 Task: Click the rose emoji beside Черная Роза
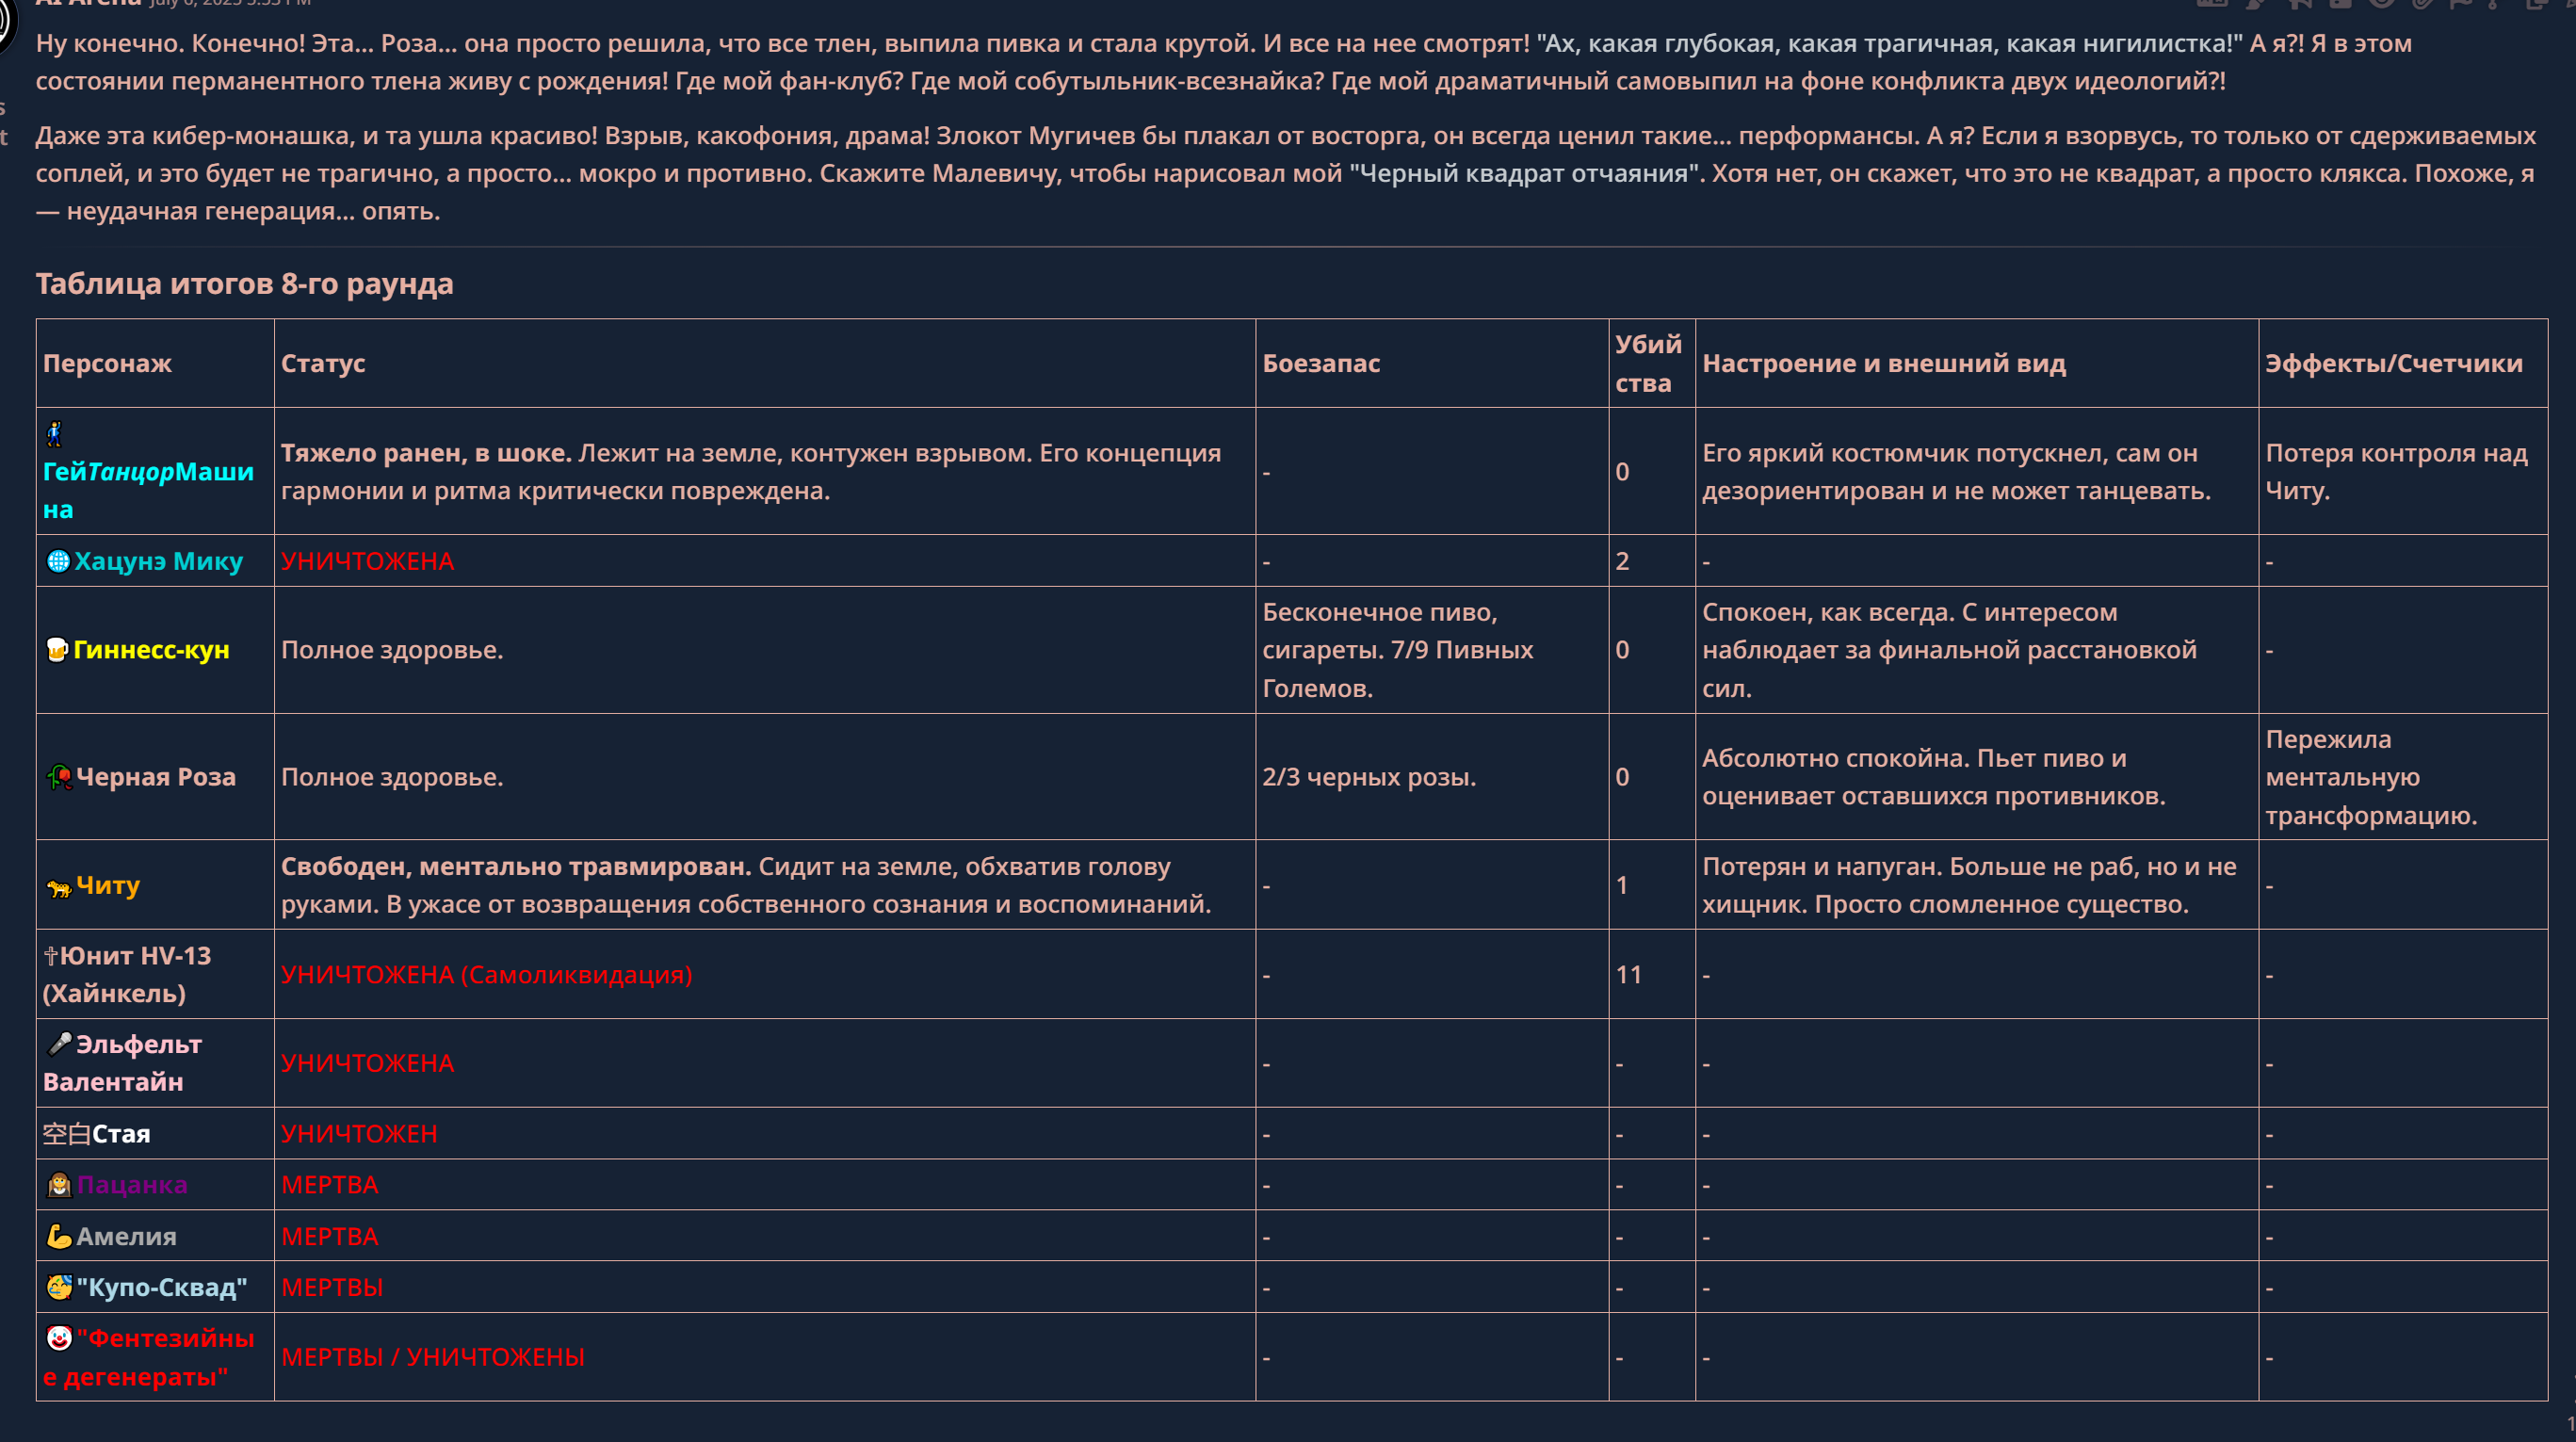click(x=59, y=777)
